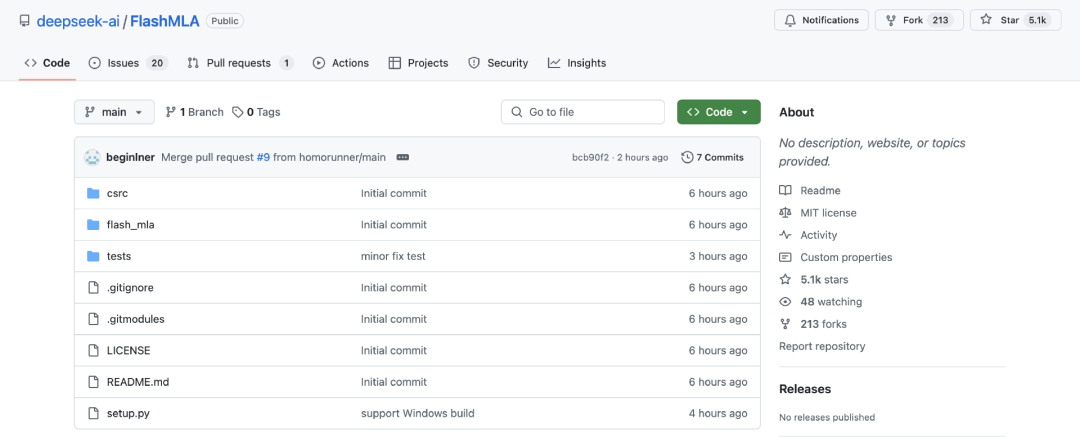Open the csrc folder
Screen dimensions: 1080x437
click(x=117, y=193)
